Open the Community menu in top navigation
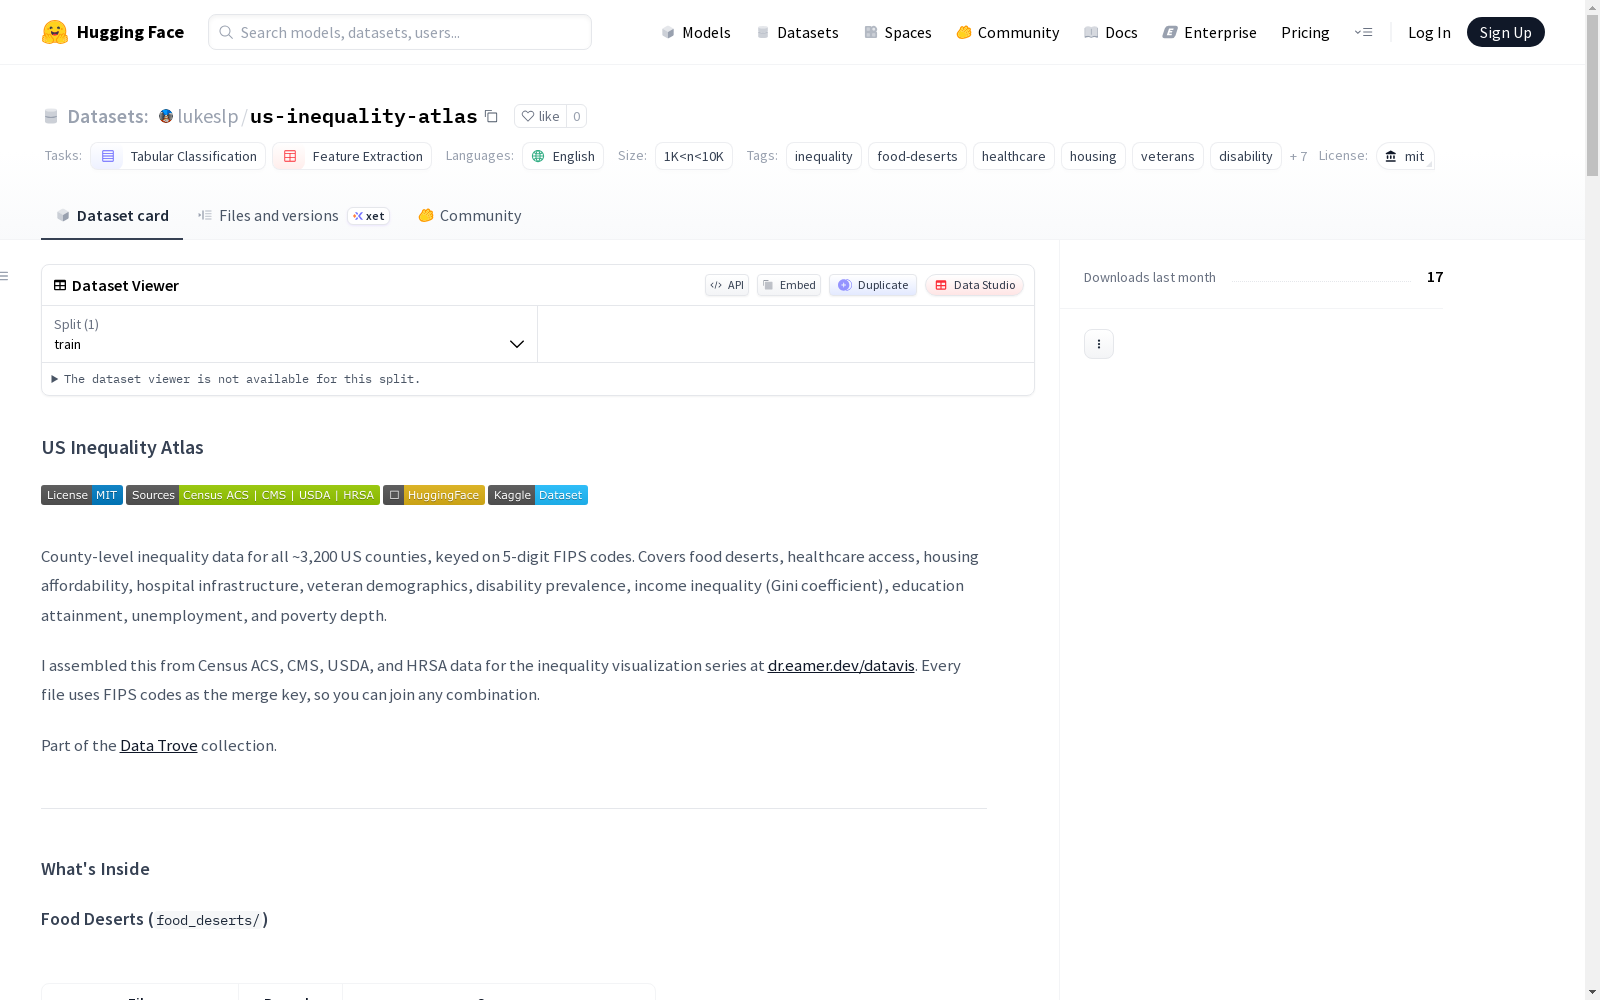This screenshot has width=1600, height=1000. pyautogui.click(x=1008, y=32)
